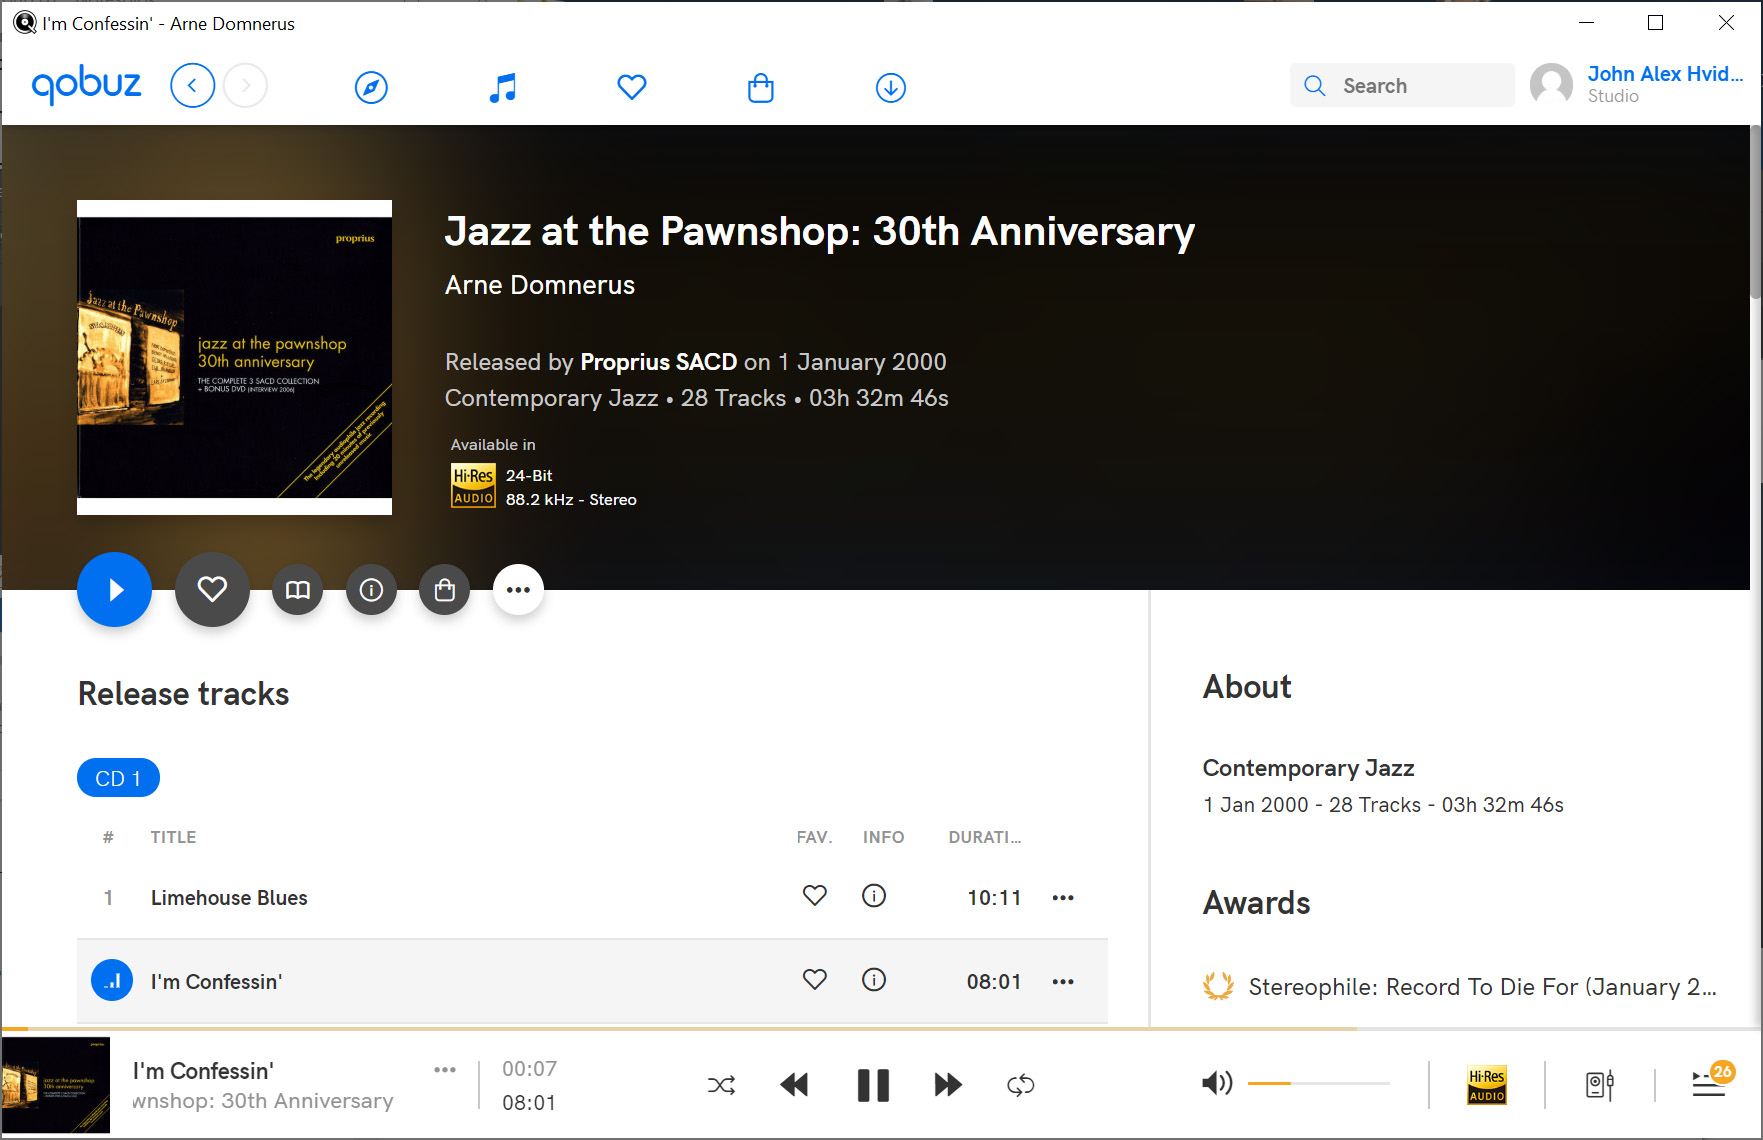Click the Hi-Res Audio badge under Available in
The width and height of the screenshot is (1763, 1140).
click(473, 486)
